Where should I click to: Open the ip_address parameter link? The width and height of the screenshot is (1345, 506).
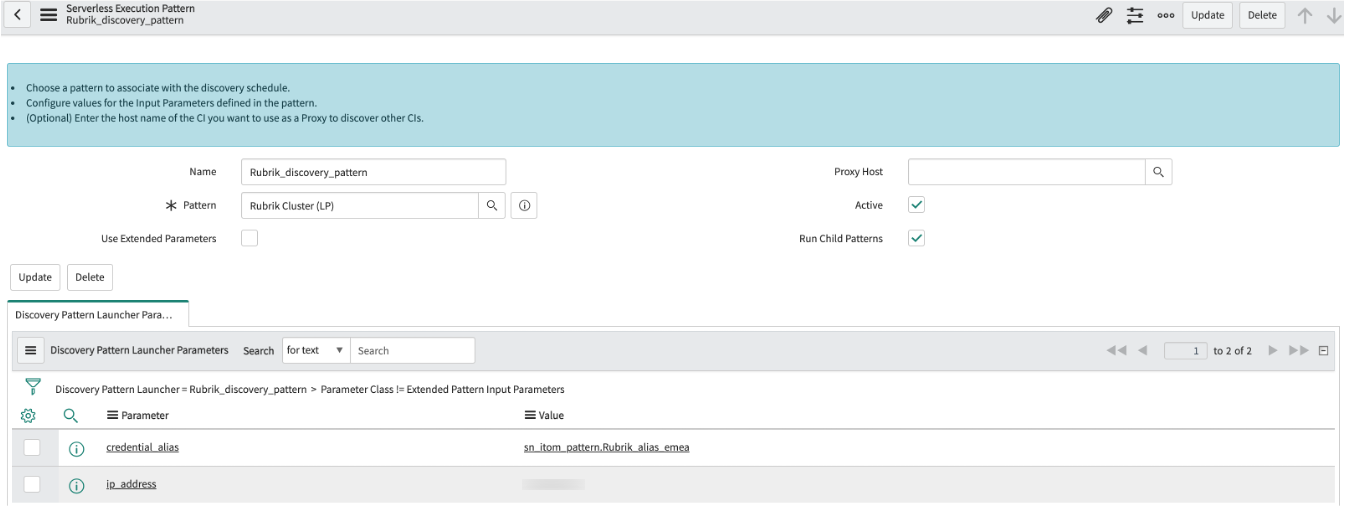click(131, 484)
